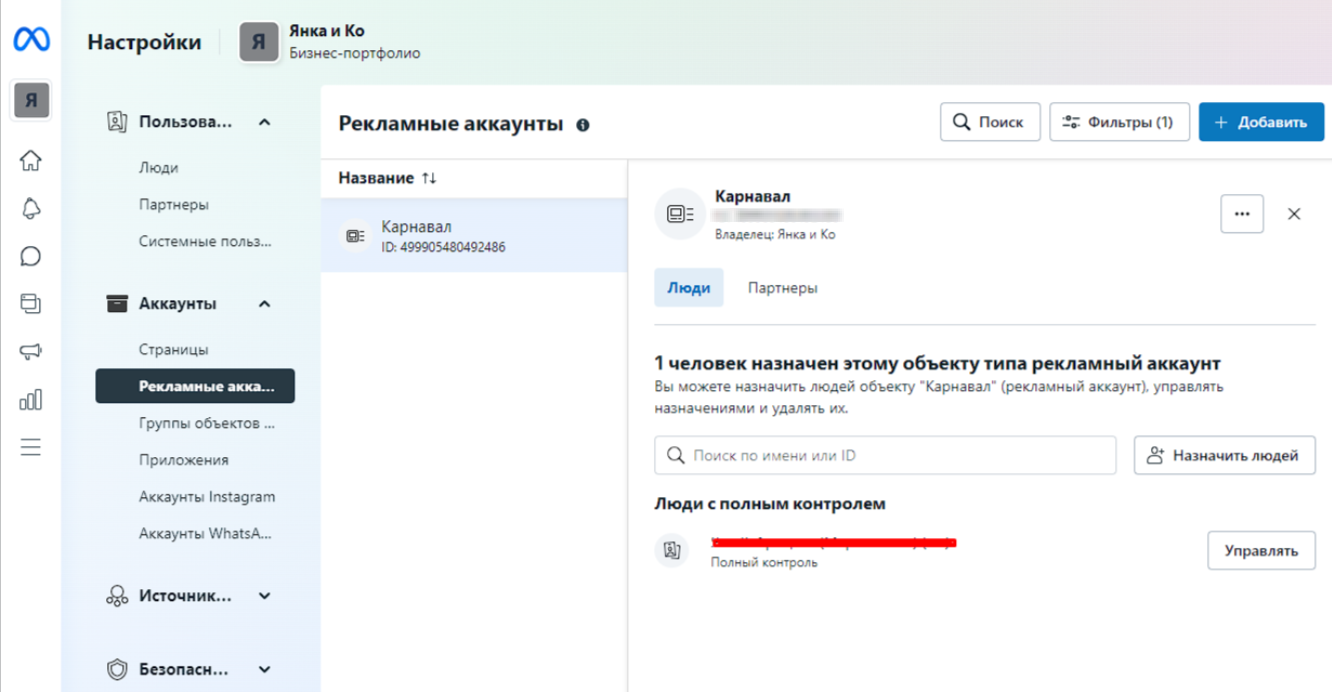
Task: Click the info icon beside Рекламные аккаунты
Action: pyautogui.click(x=583, y=125)
